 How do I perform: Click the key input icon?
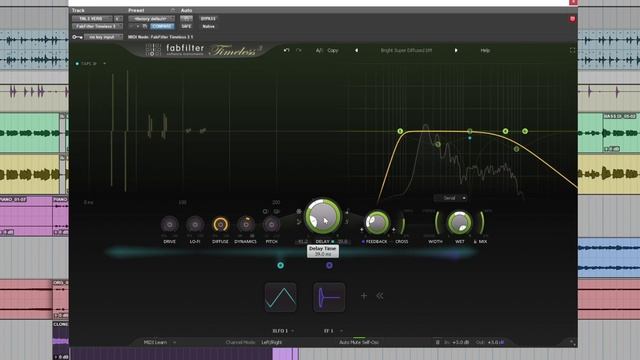(77, 37)
